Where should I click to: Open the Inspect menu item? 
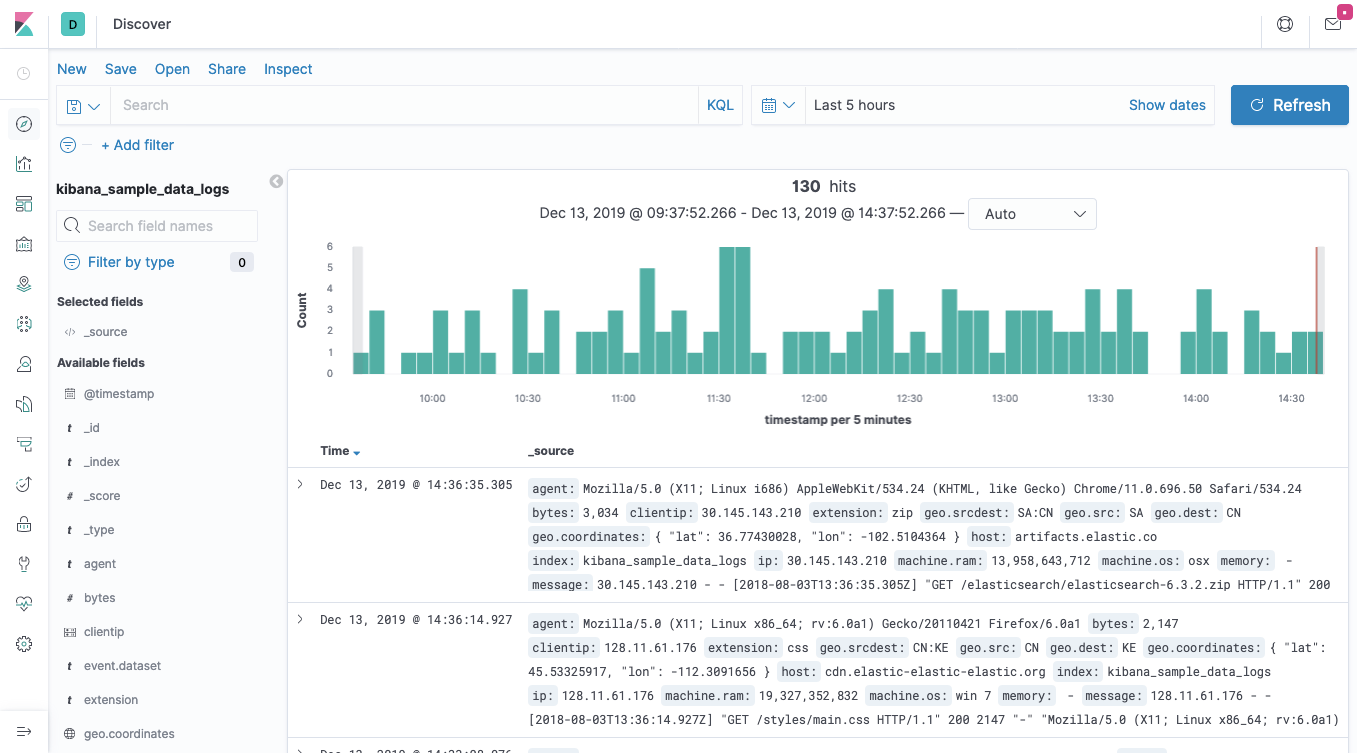pyautogui.click(x=288, y=69)
